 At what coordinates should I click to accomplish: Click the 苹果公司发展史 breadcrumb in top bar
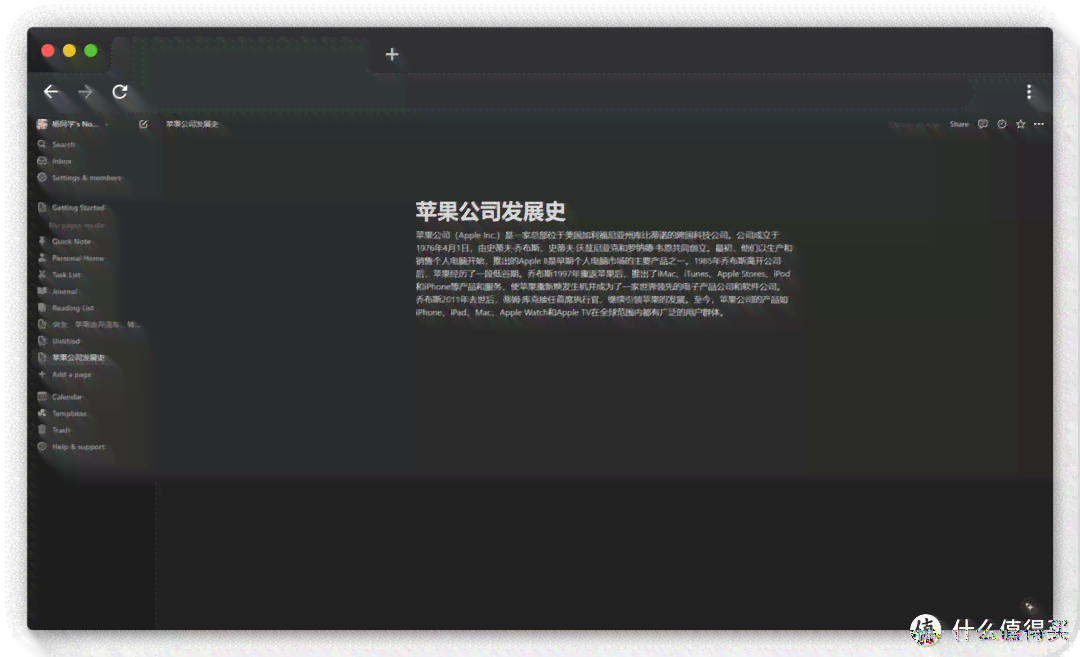192,124
